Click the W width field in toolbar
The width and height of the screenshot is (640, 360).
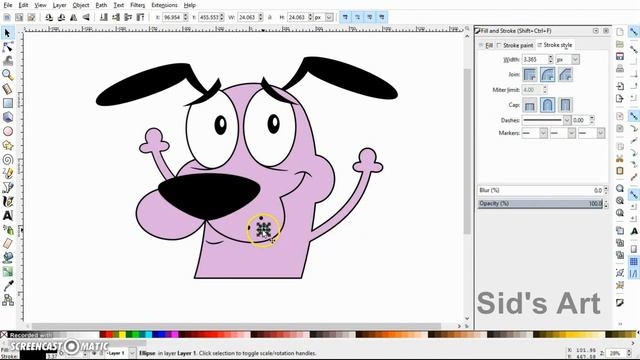(247, 17)
